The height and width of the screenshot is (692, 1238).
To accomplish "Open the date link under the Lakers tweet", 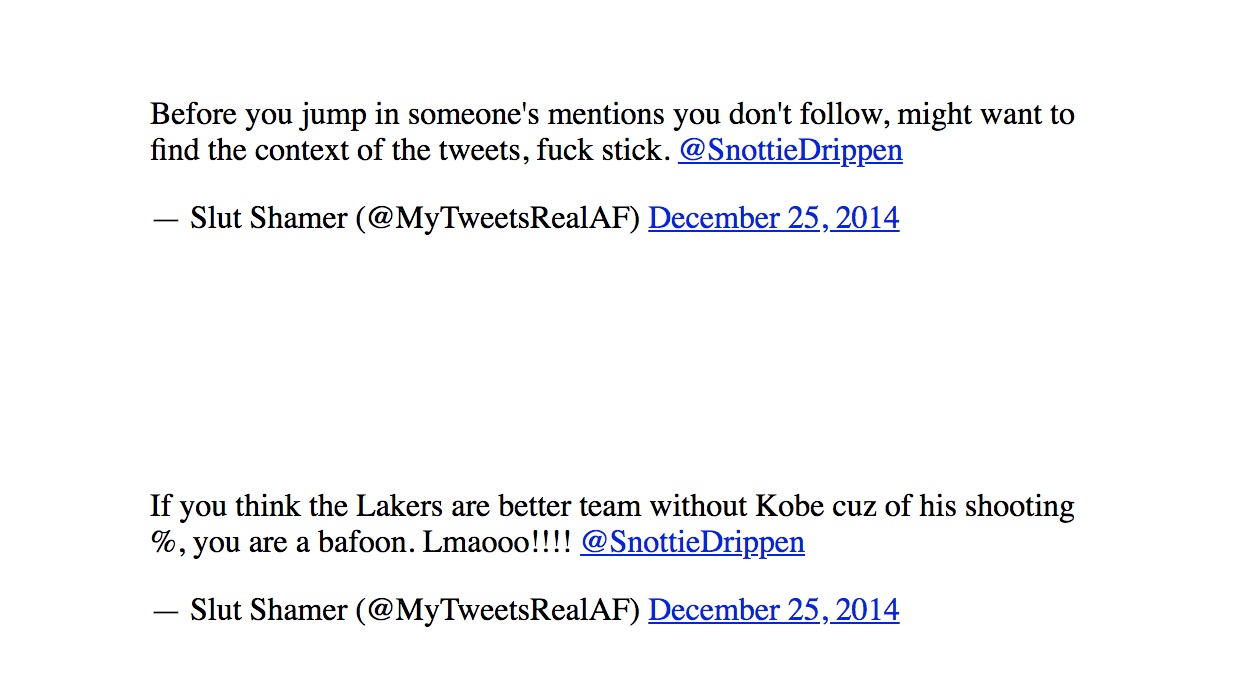I will pyautogui.click(x=773, y=610).
